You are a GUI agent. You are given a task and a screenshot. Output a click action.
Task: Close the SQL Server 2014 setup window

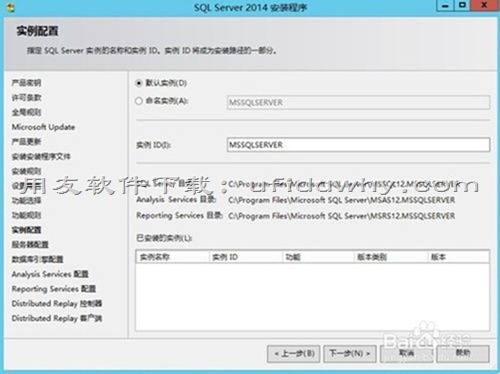pos(485,6)
